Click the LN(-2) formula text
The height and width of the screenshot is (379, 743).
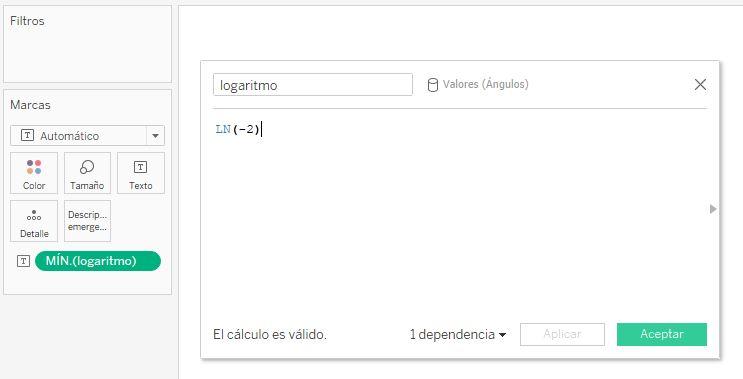point(237,129)
